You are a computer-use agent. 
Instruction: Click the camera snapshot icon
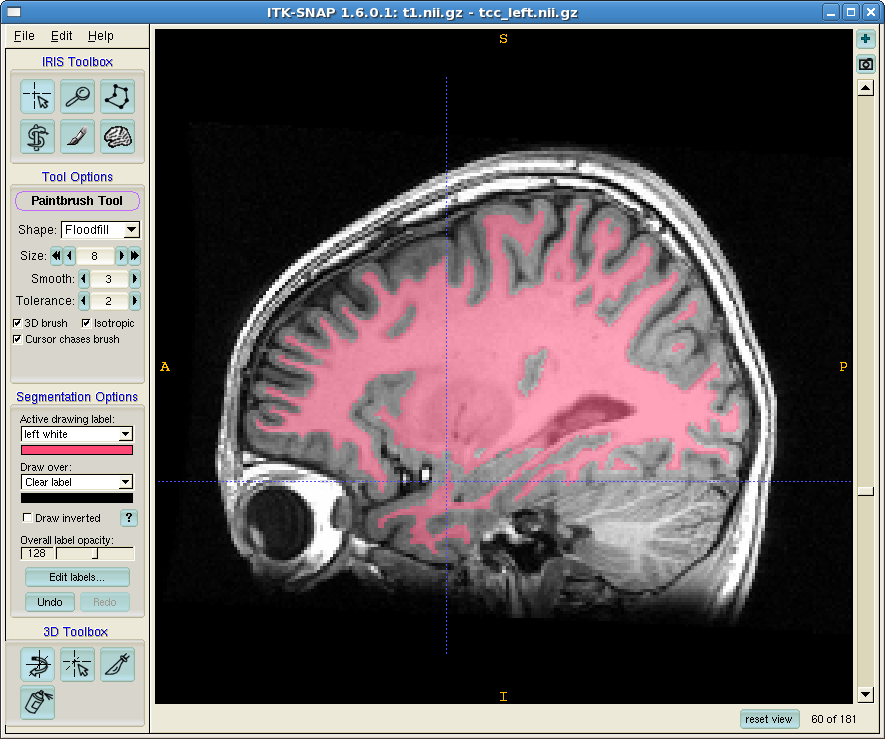[866, 65]
